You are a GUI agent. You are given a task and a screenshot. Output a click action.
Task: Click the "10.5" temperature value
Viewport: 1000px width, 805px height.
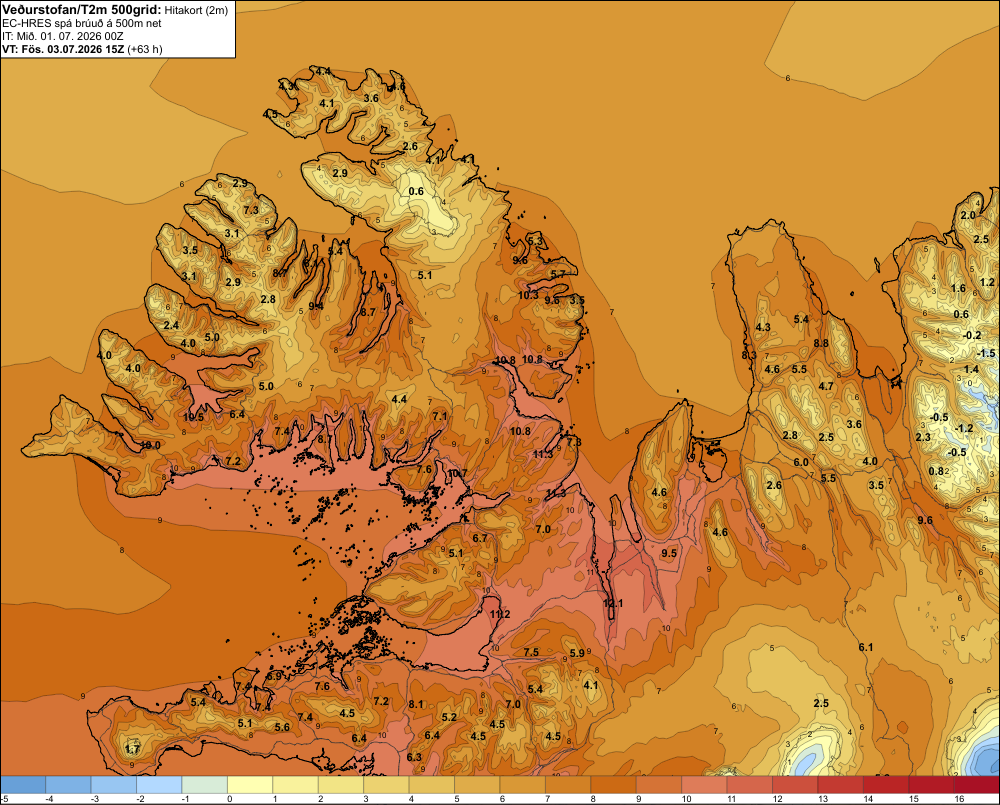tap(193, 417)
